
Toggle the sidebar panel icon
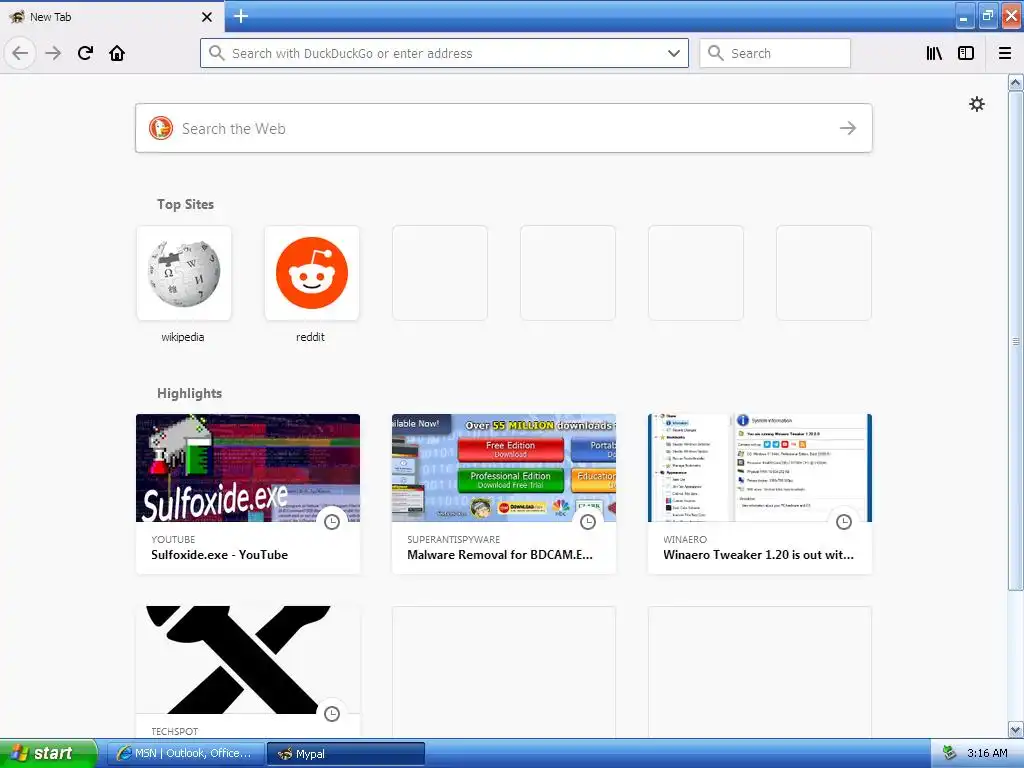click(966, 53)
